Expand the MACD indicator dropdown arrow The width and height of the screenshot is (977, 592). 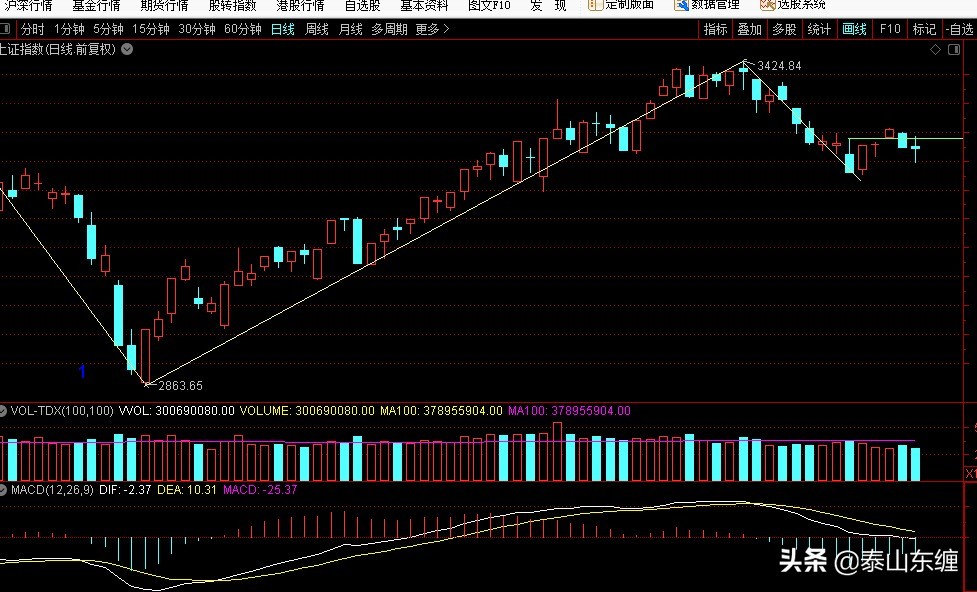tap(3, 490)
